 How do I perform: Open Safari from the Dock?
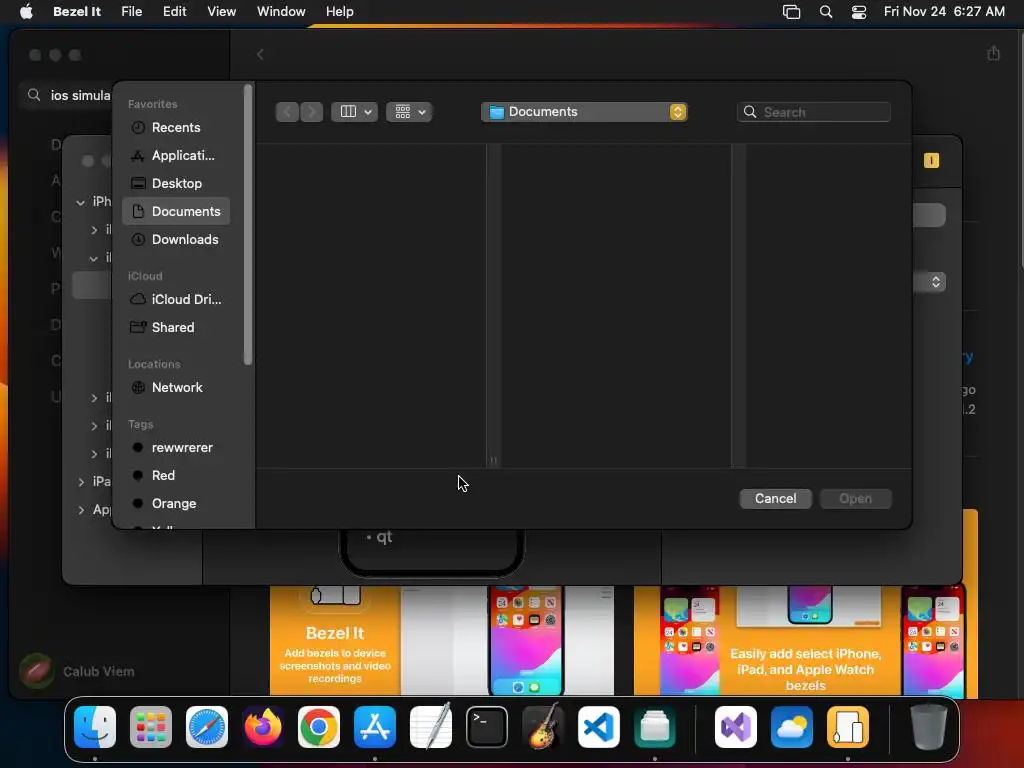point(207,727)
